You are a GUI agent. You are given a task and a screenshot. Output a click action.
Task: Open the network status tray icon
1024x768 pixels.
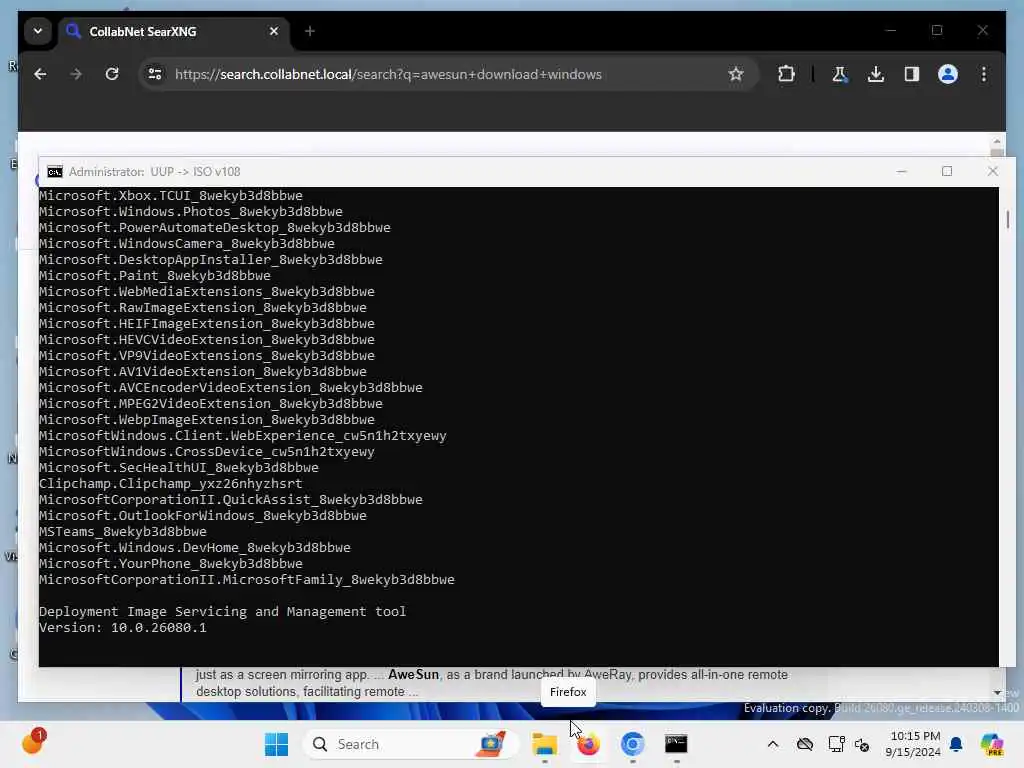pos(836,744)
